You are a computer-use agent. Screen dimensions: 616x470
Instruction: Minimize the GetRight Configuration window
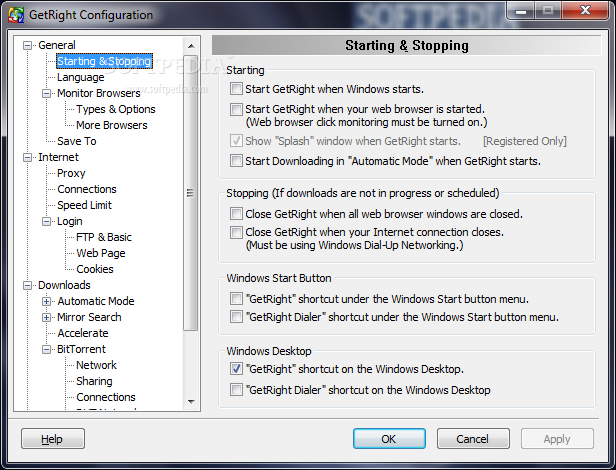pyautogui.click(x=521, y=11)
